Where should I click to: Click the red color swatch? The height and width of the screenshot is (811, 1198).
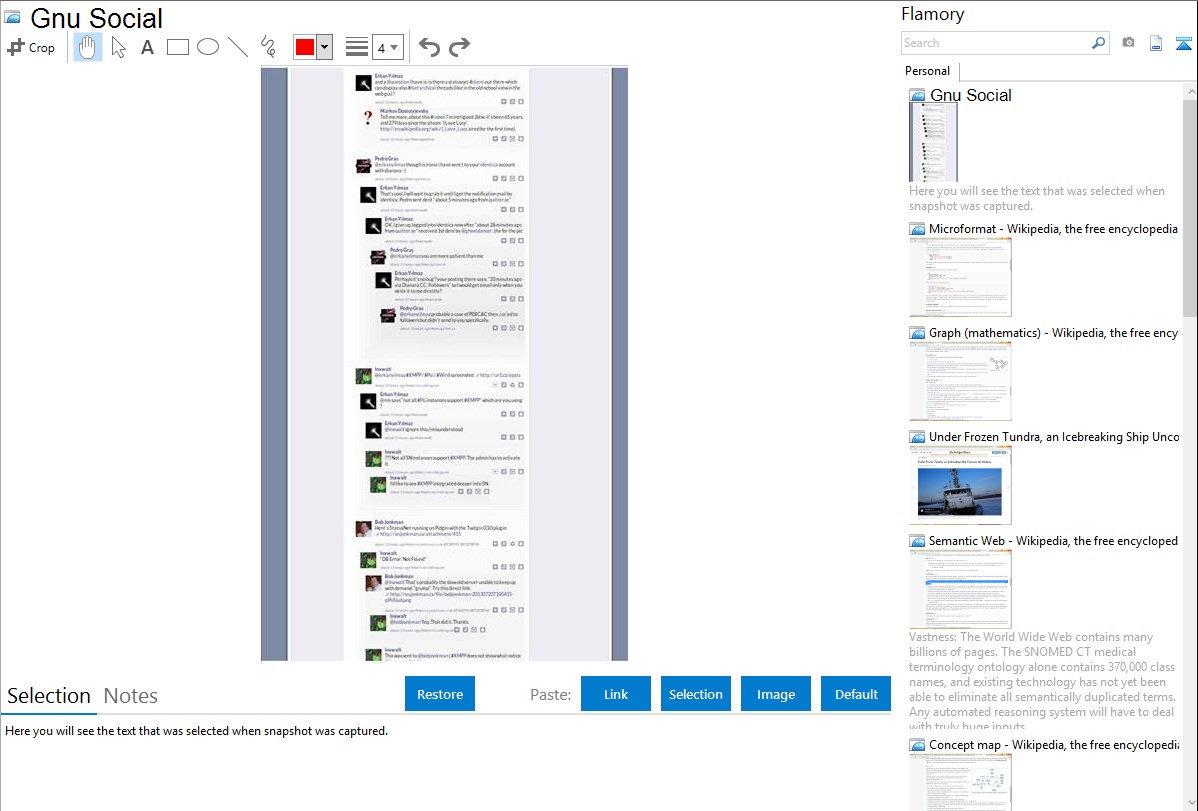[x=305, y=47]
